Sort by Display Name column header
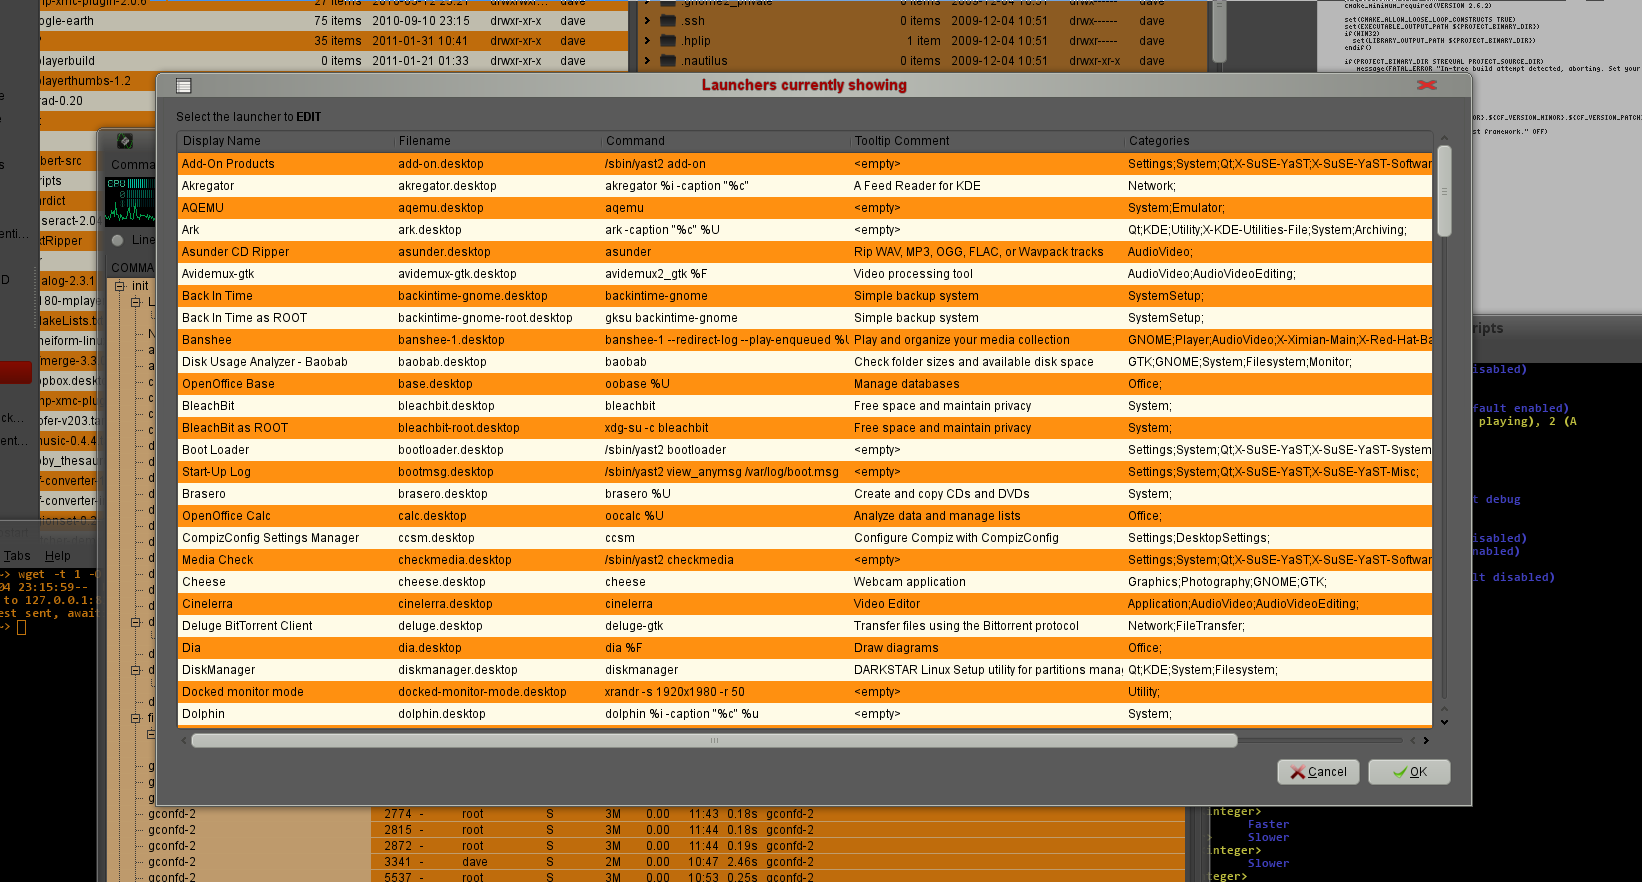This screenshot has width=1642, height=882. click(286, 141)
